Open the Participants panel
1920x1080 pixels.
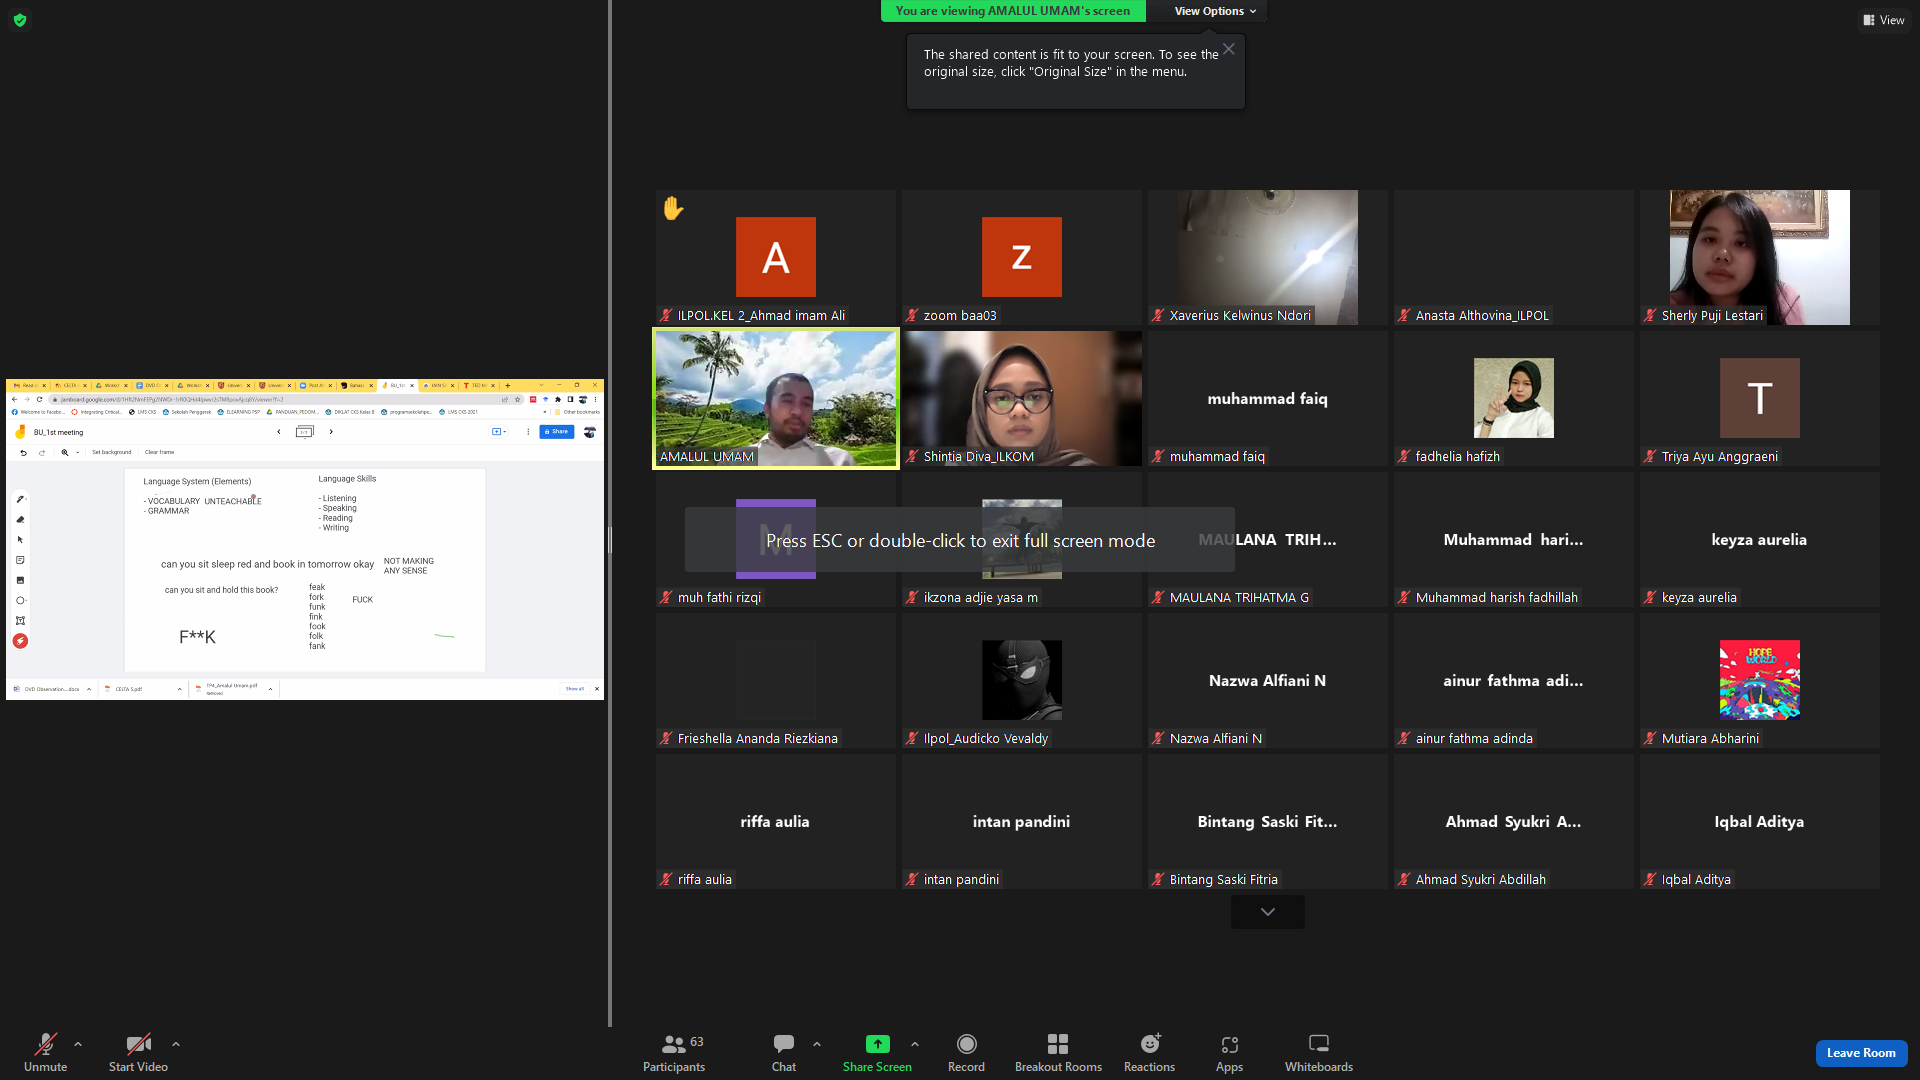click(674, 1053)
